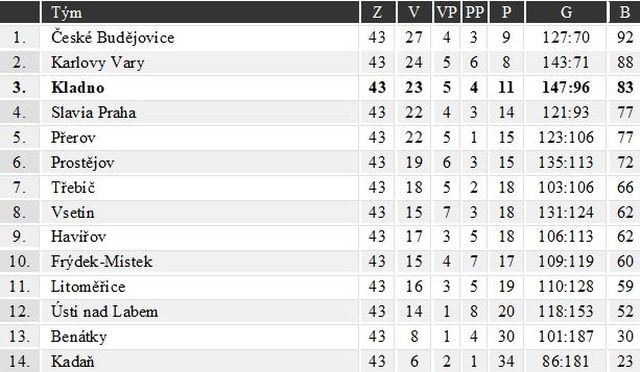The width and height of the screenshot is (640, 372).
Task: Click the B points column header
Action: tap(625, 13)
